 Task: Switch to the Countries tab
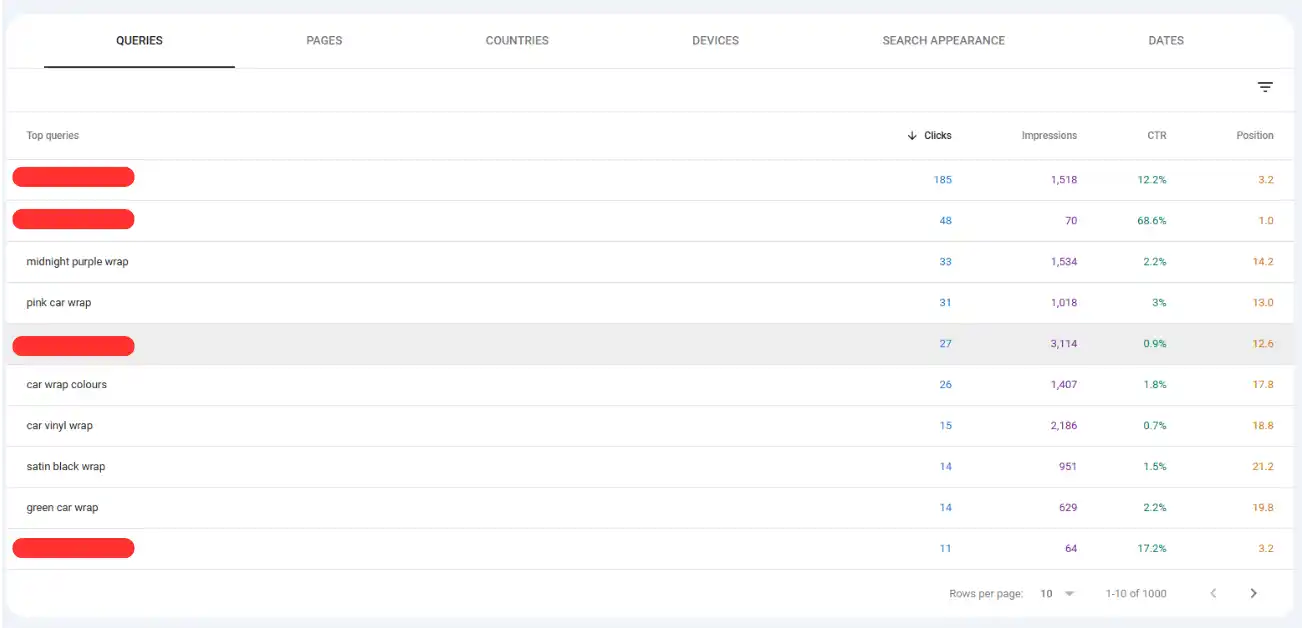tap(517, 41)
